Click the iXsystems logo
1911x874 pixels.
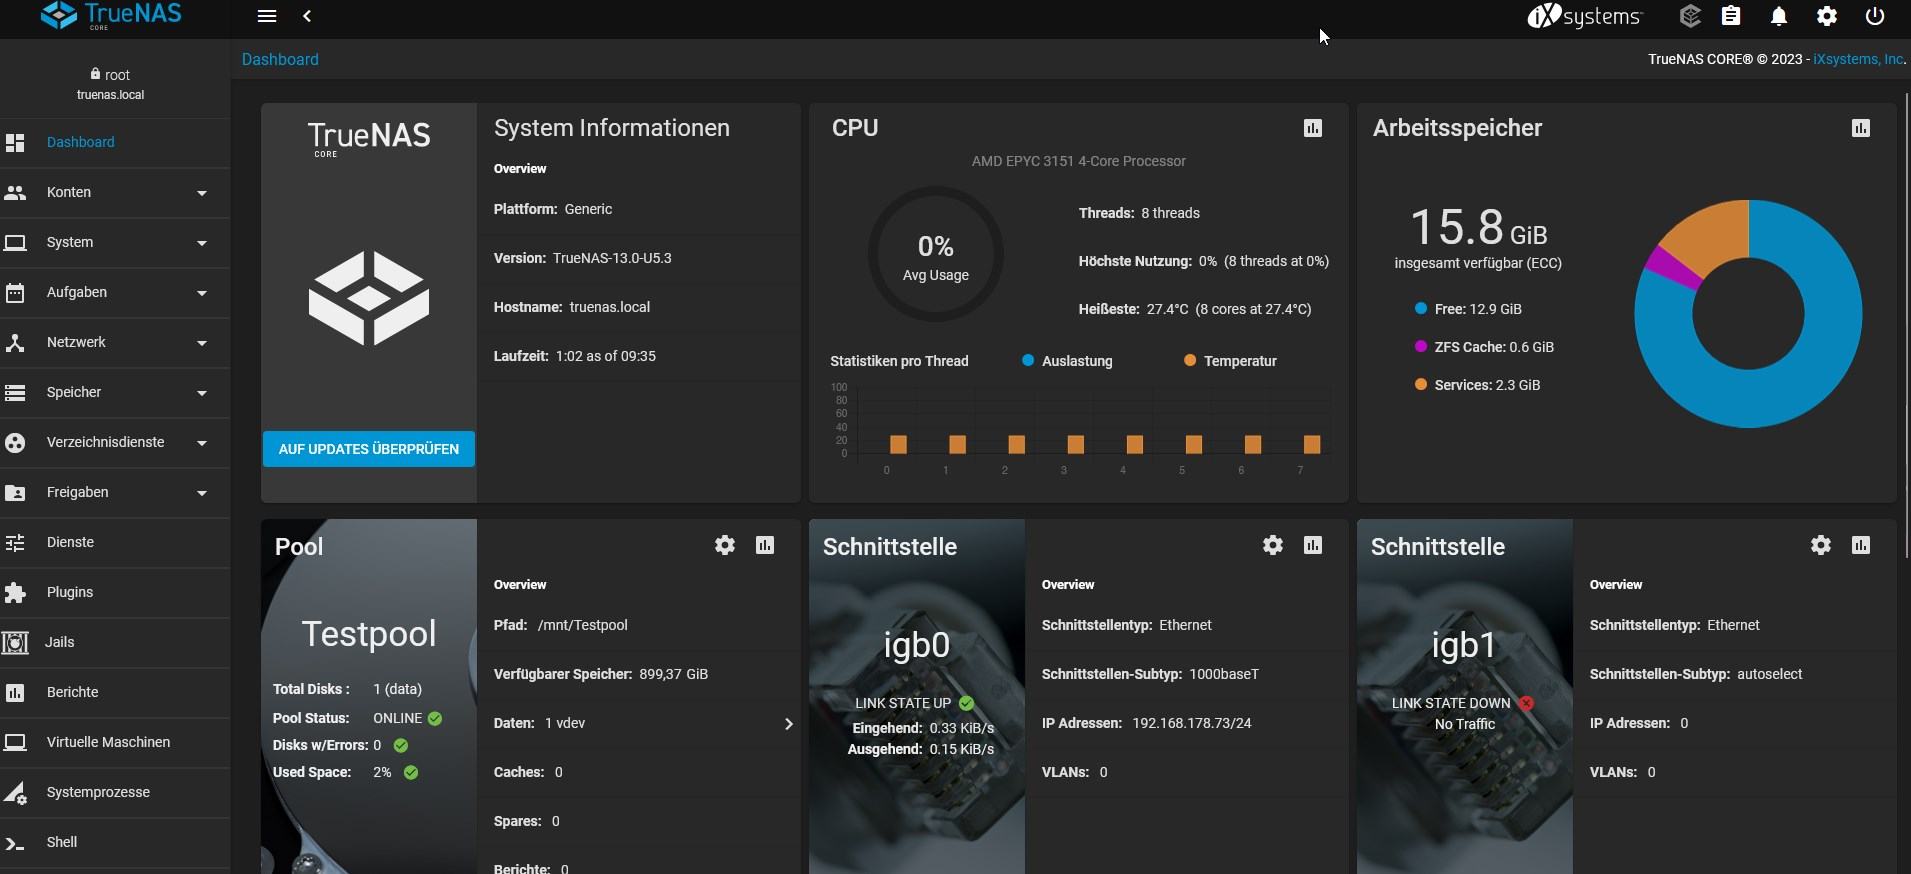[1585, 16]
